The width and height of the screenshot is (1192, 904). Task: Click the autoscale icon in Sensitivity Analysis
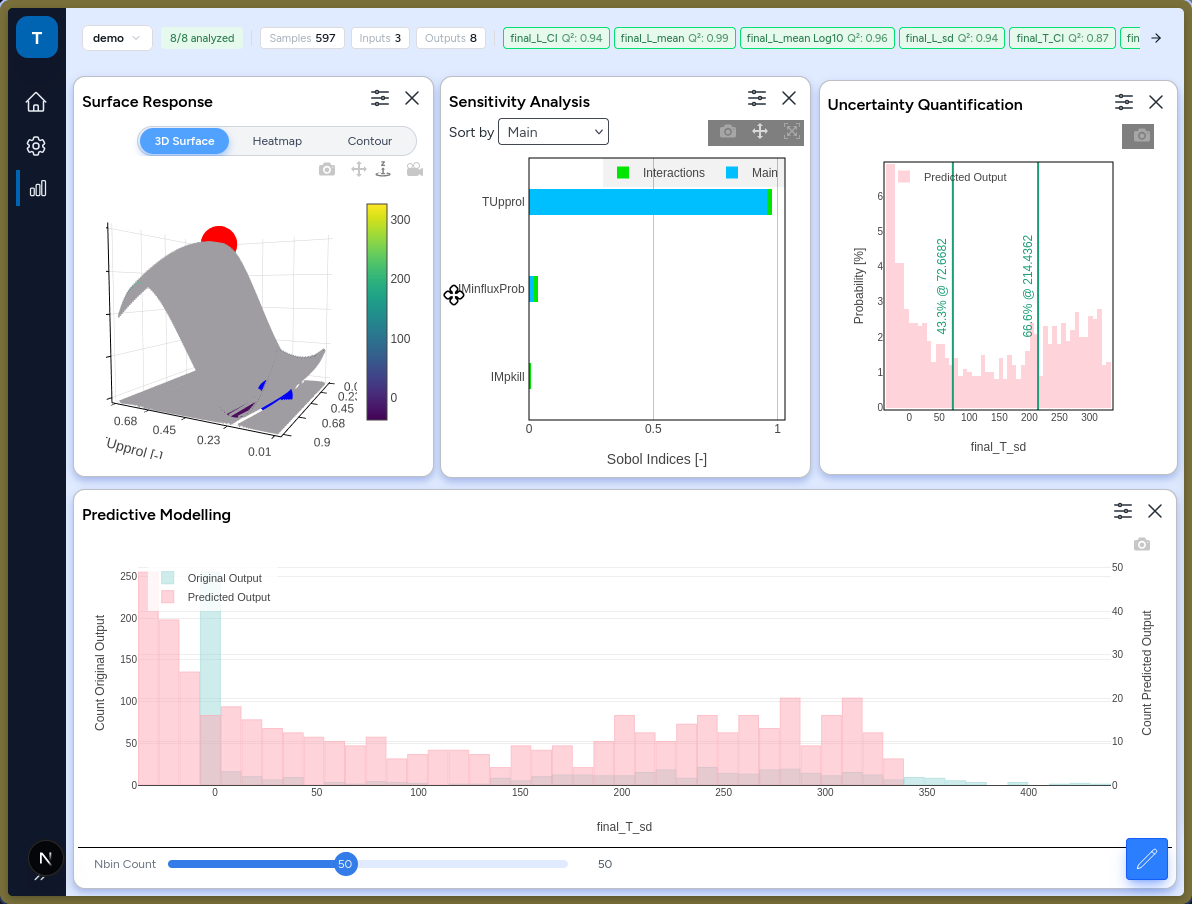tap(791, 132)
